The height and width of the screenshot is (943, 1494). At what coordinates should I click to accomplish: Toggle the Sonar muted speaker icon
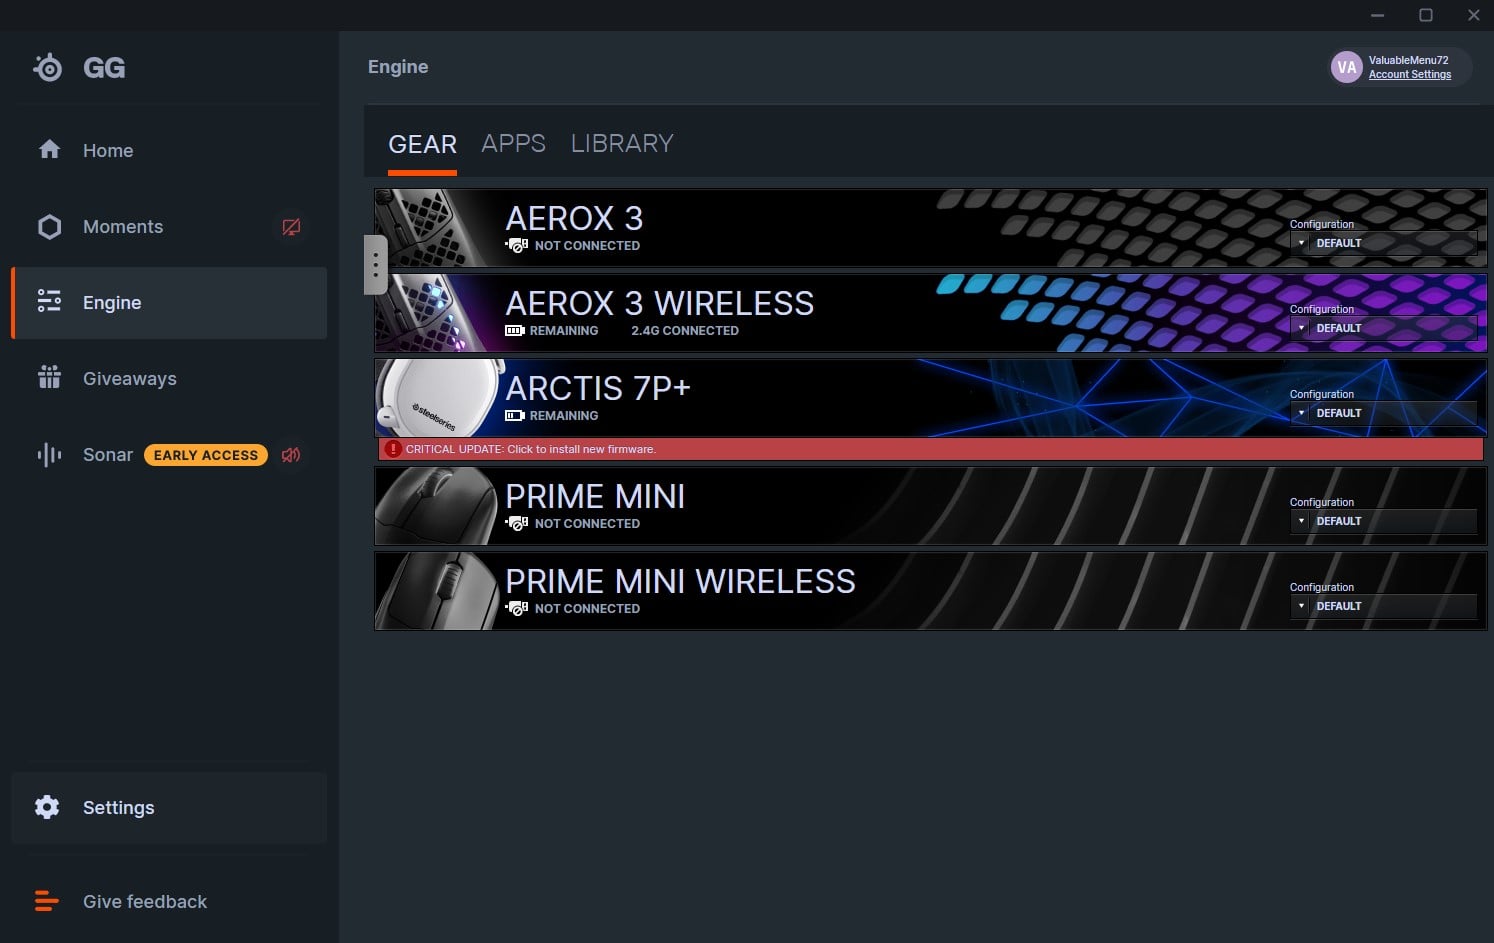pos(291,455)
